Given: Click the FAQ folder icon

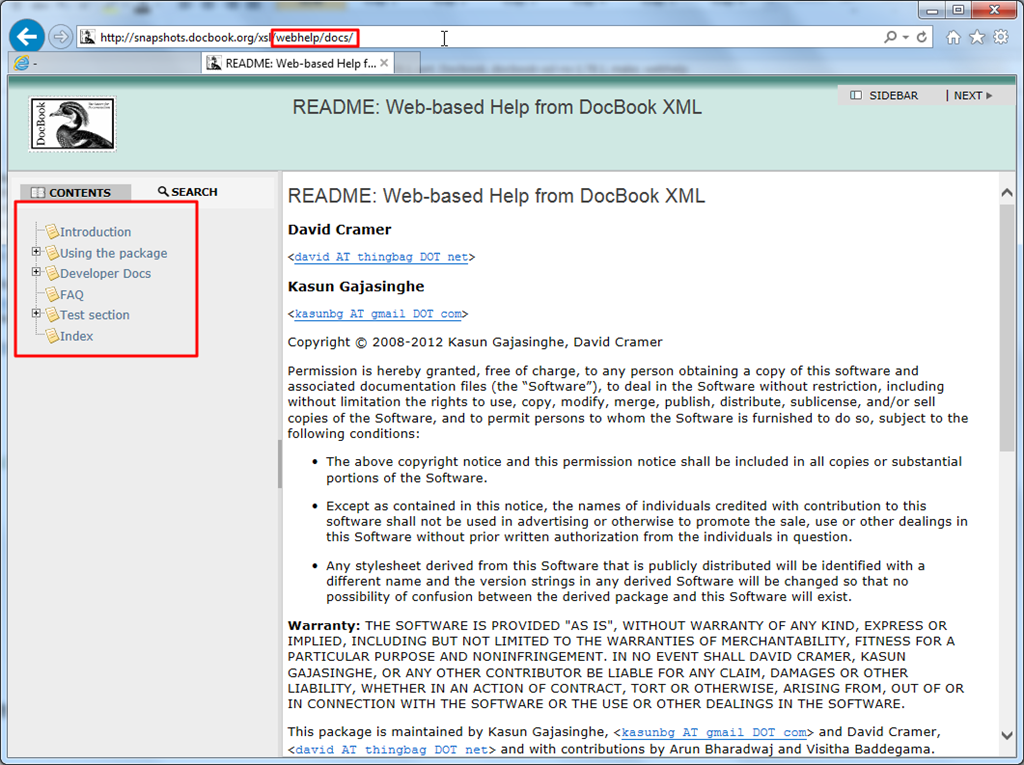Looking at the screenshot, I should pyautogui.click(x=52, y=294).
